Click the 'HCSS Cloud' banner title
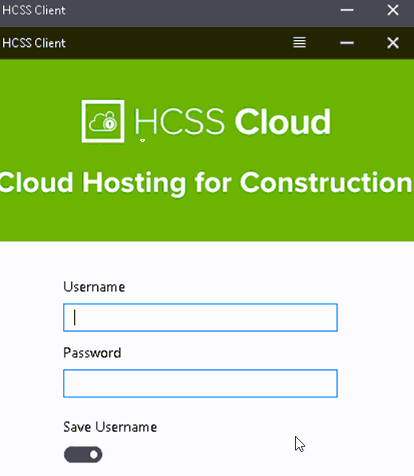414x476 pixels. point(233,121)
